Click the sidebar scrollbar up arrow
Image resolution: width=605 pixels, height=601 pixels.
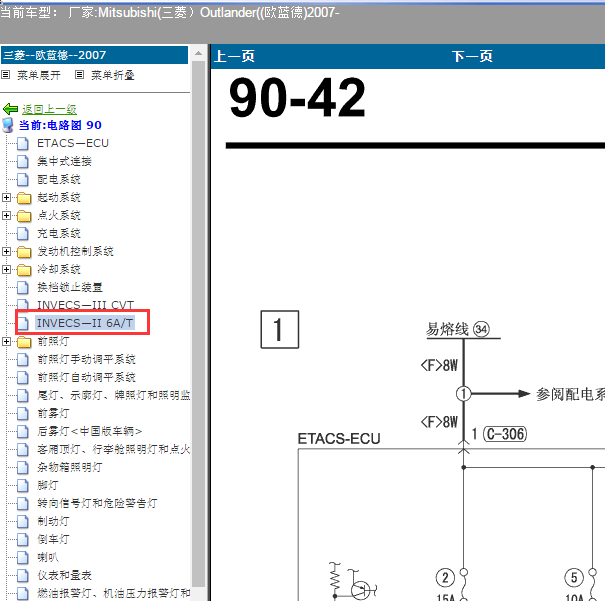tap(199, 53)
